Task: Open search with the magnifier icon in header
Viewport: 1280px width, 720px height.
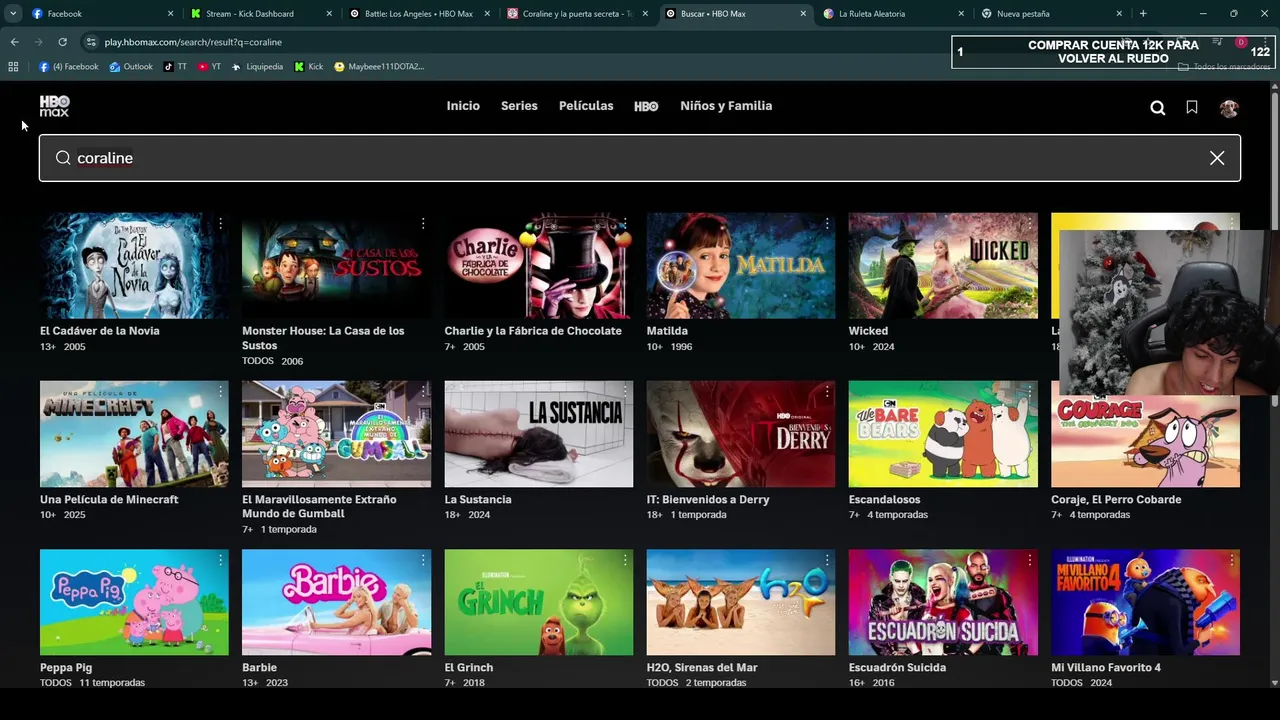Action: (x=1158, y=108)
